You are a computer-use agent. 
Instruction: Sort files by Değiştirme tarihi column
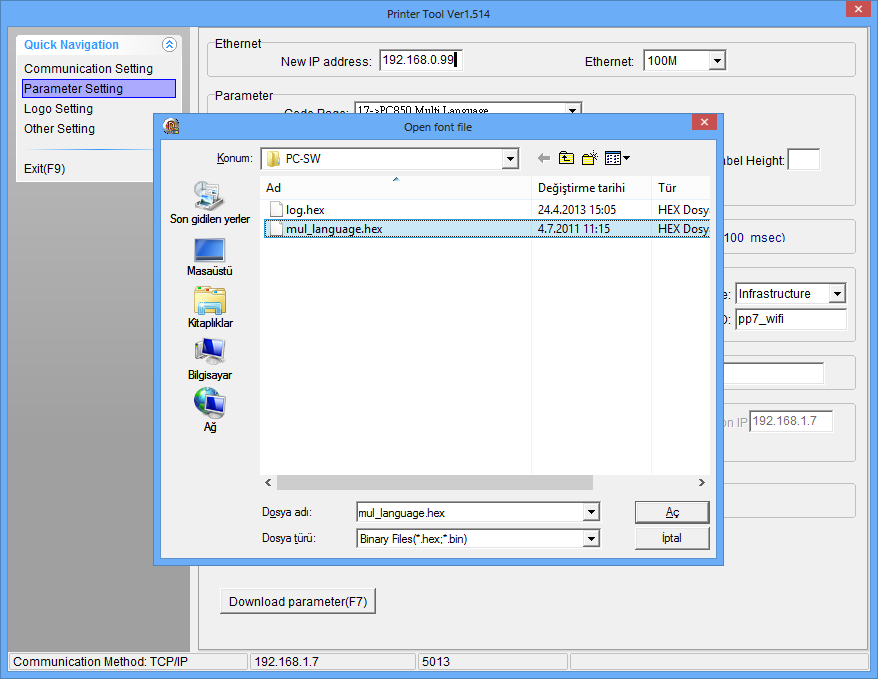[581, 188]
